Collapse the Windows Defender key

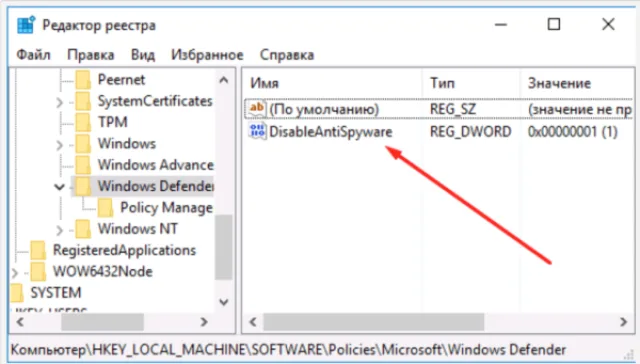click(60, 187)
